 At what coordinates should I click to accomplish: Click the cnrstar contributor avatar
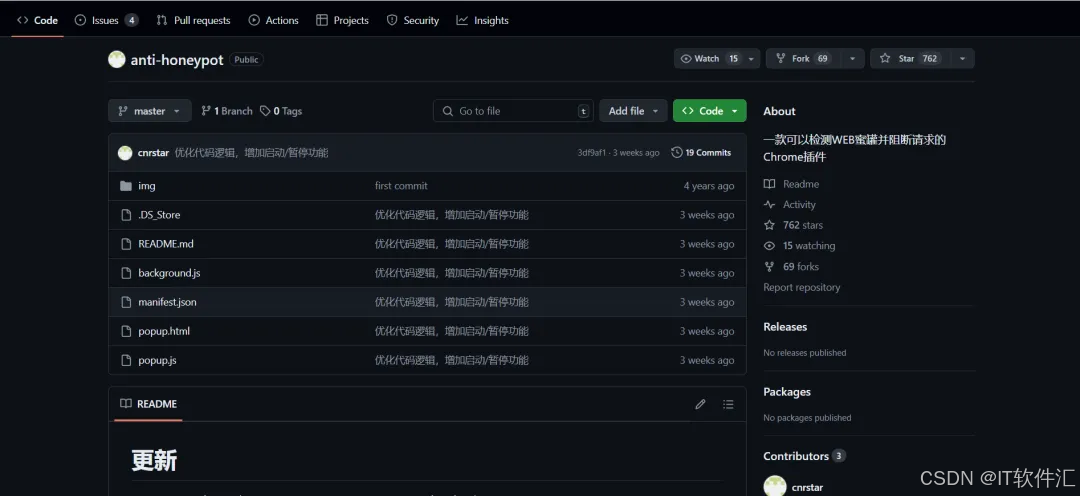point(775,486)
